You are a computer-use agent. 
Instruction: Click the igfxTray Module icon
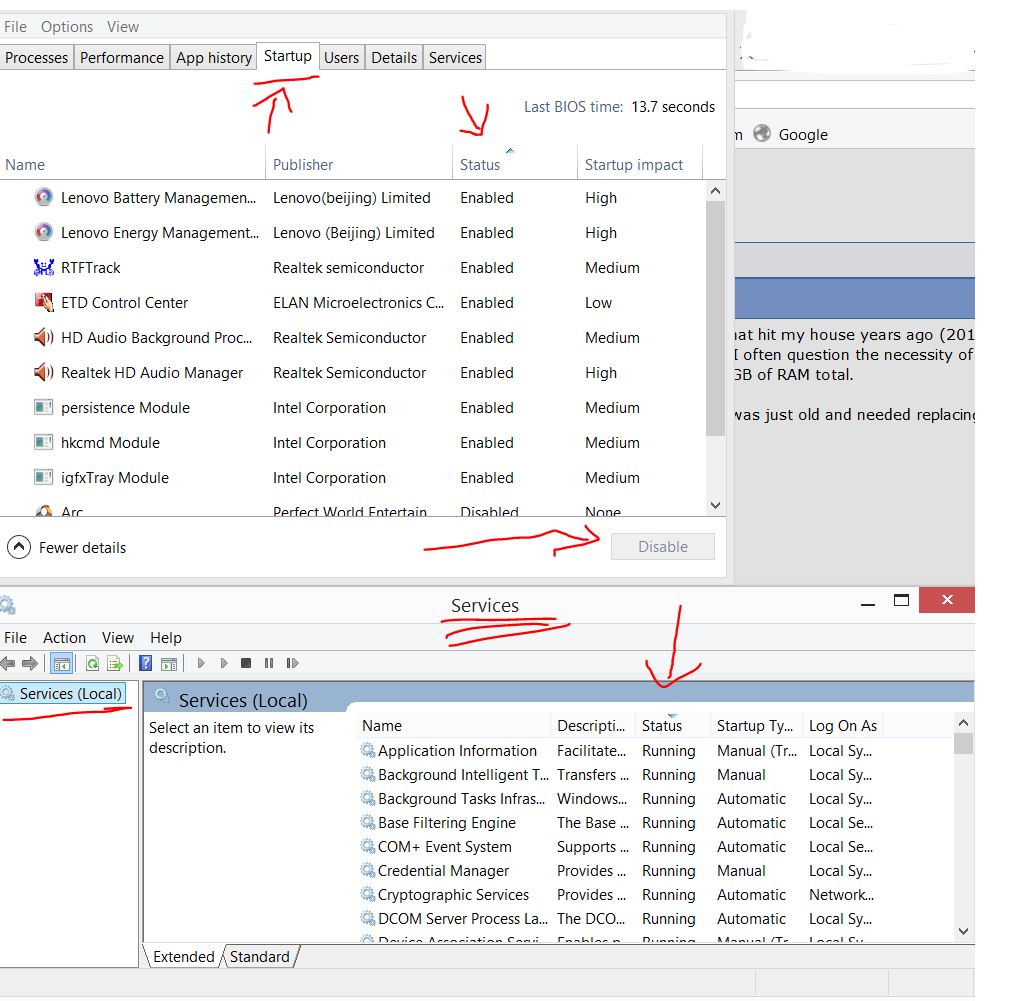pyautogui.click(x=44, y=478)
